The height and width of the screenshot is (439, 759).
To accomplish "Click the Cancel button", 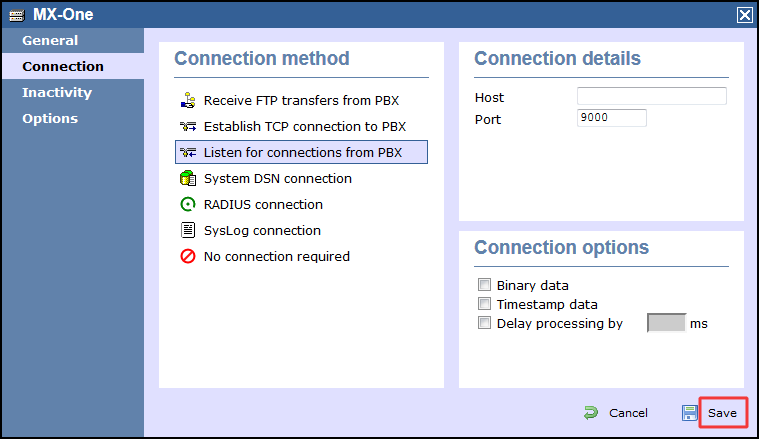I will 628,413.
